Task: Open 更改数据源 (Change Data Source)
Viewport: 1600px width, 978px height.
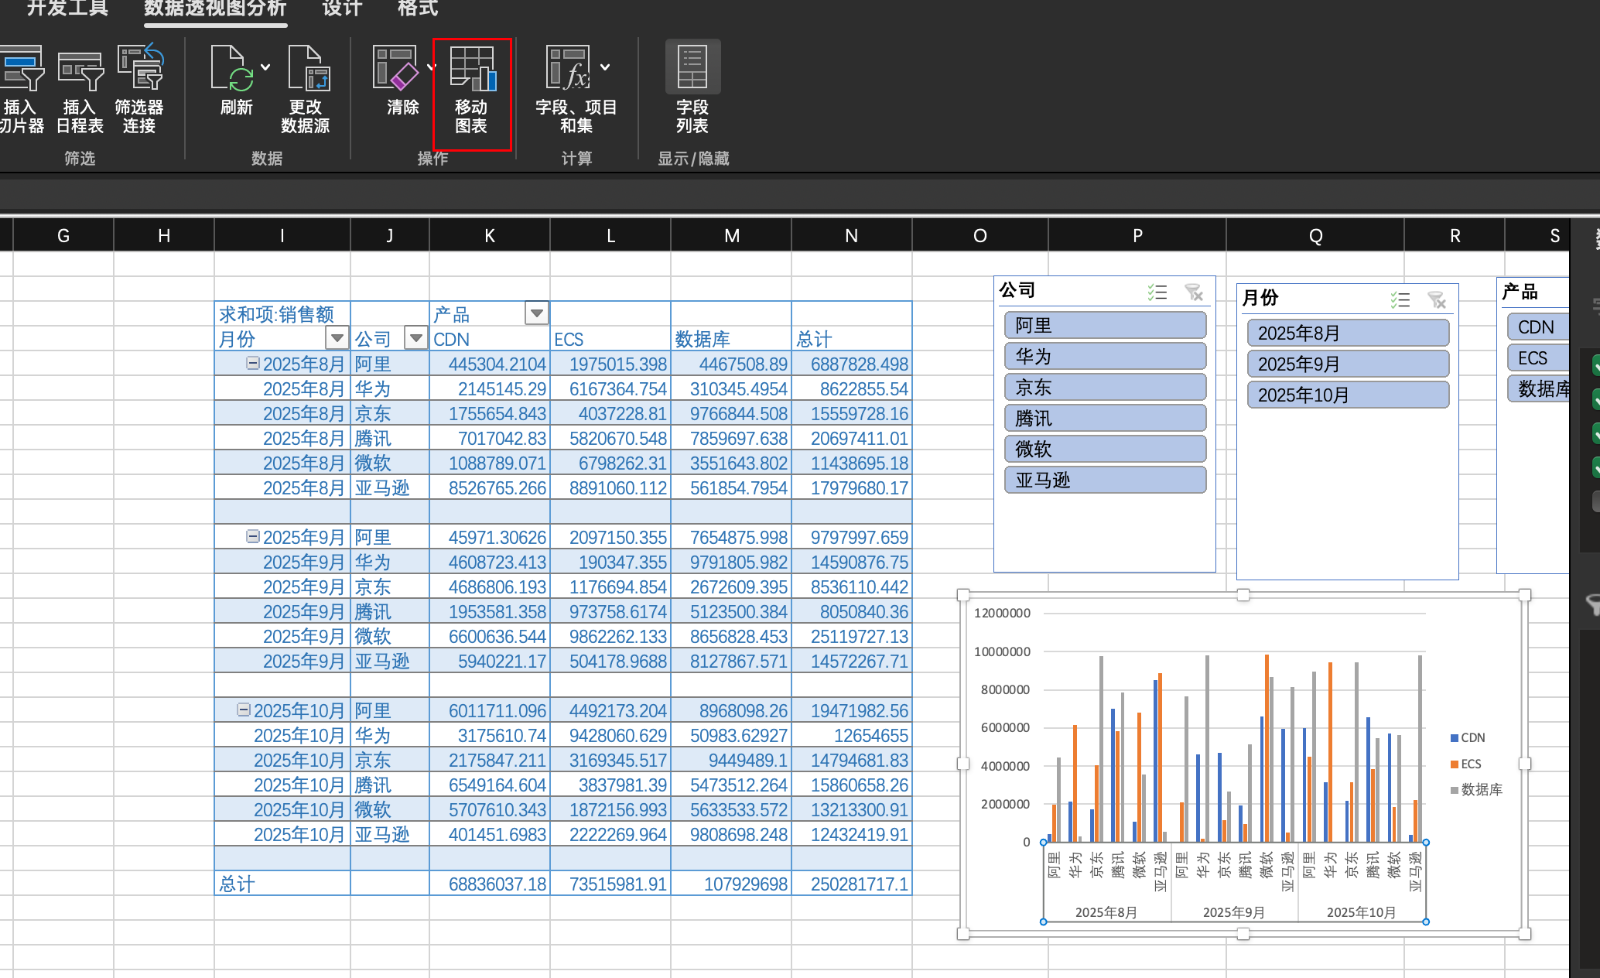Action: (307, 70)
